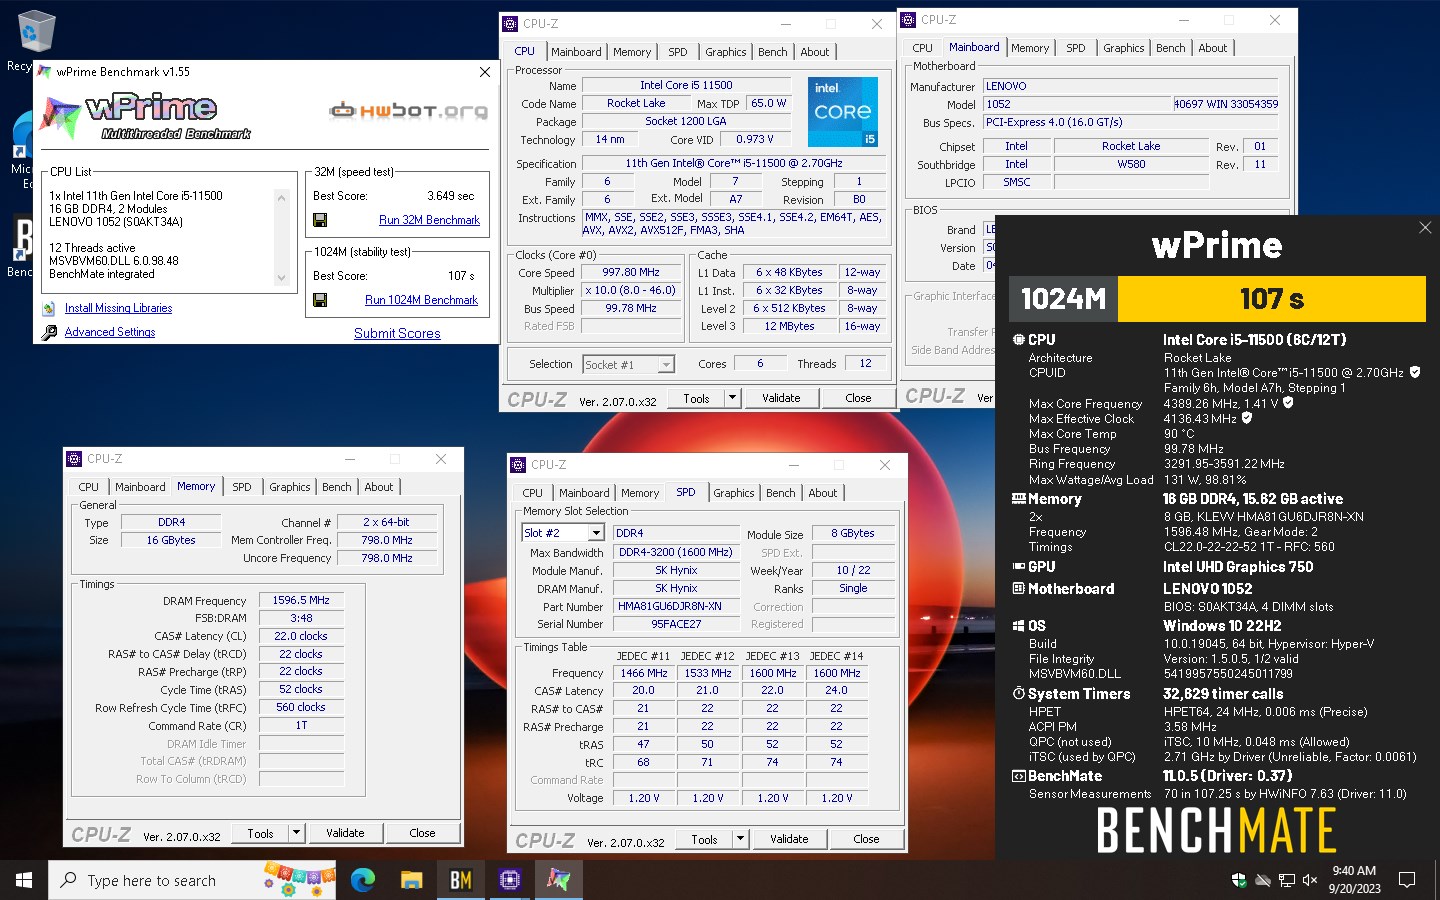Open About tab in the Mainboard window
The width and height of the screenshot is (1440, 900).
[1213, 48]
